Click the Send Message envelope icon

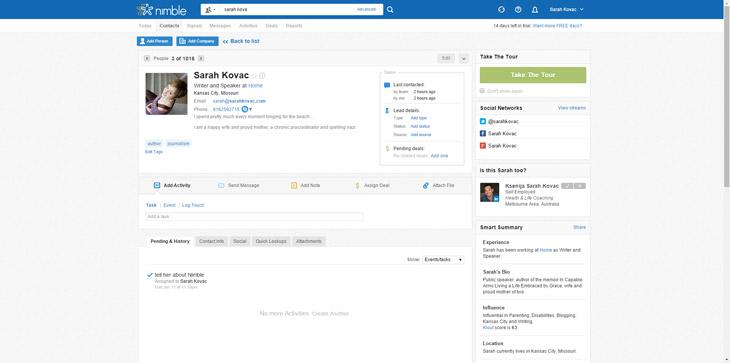pyautogui.click(x=221, y=186)
